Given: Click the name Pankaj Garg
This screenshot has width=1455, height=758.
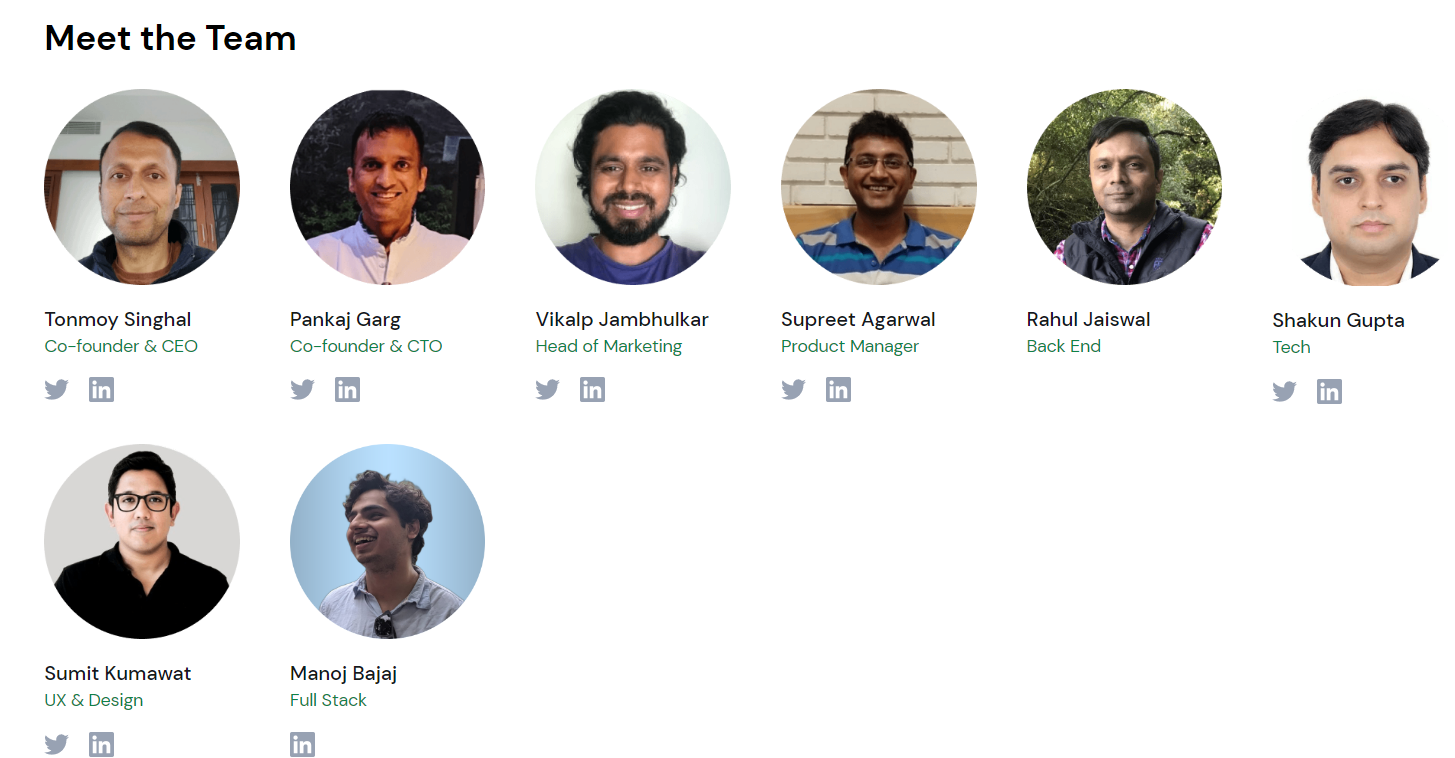Looking at the screenshot, I should pos(345,319).
